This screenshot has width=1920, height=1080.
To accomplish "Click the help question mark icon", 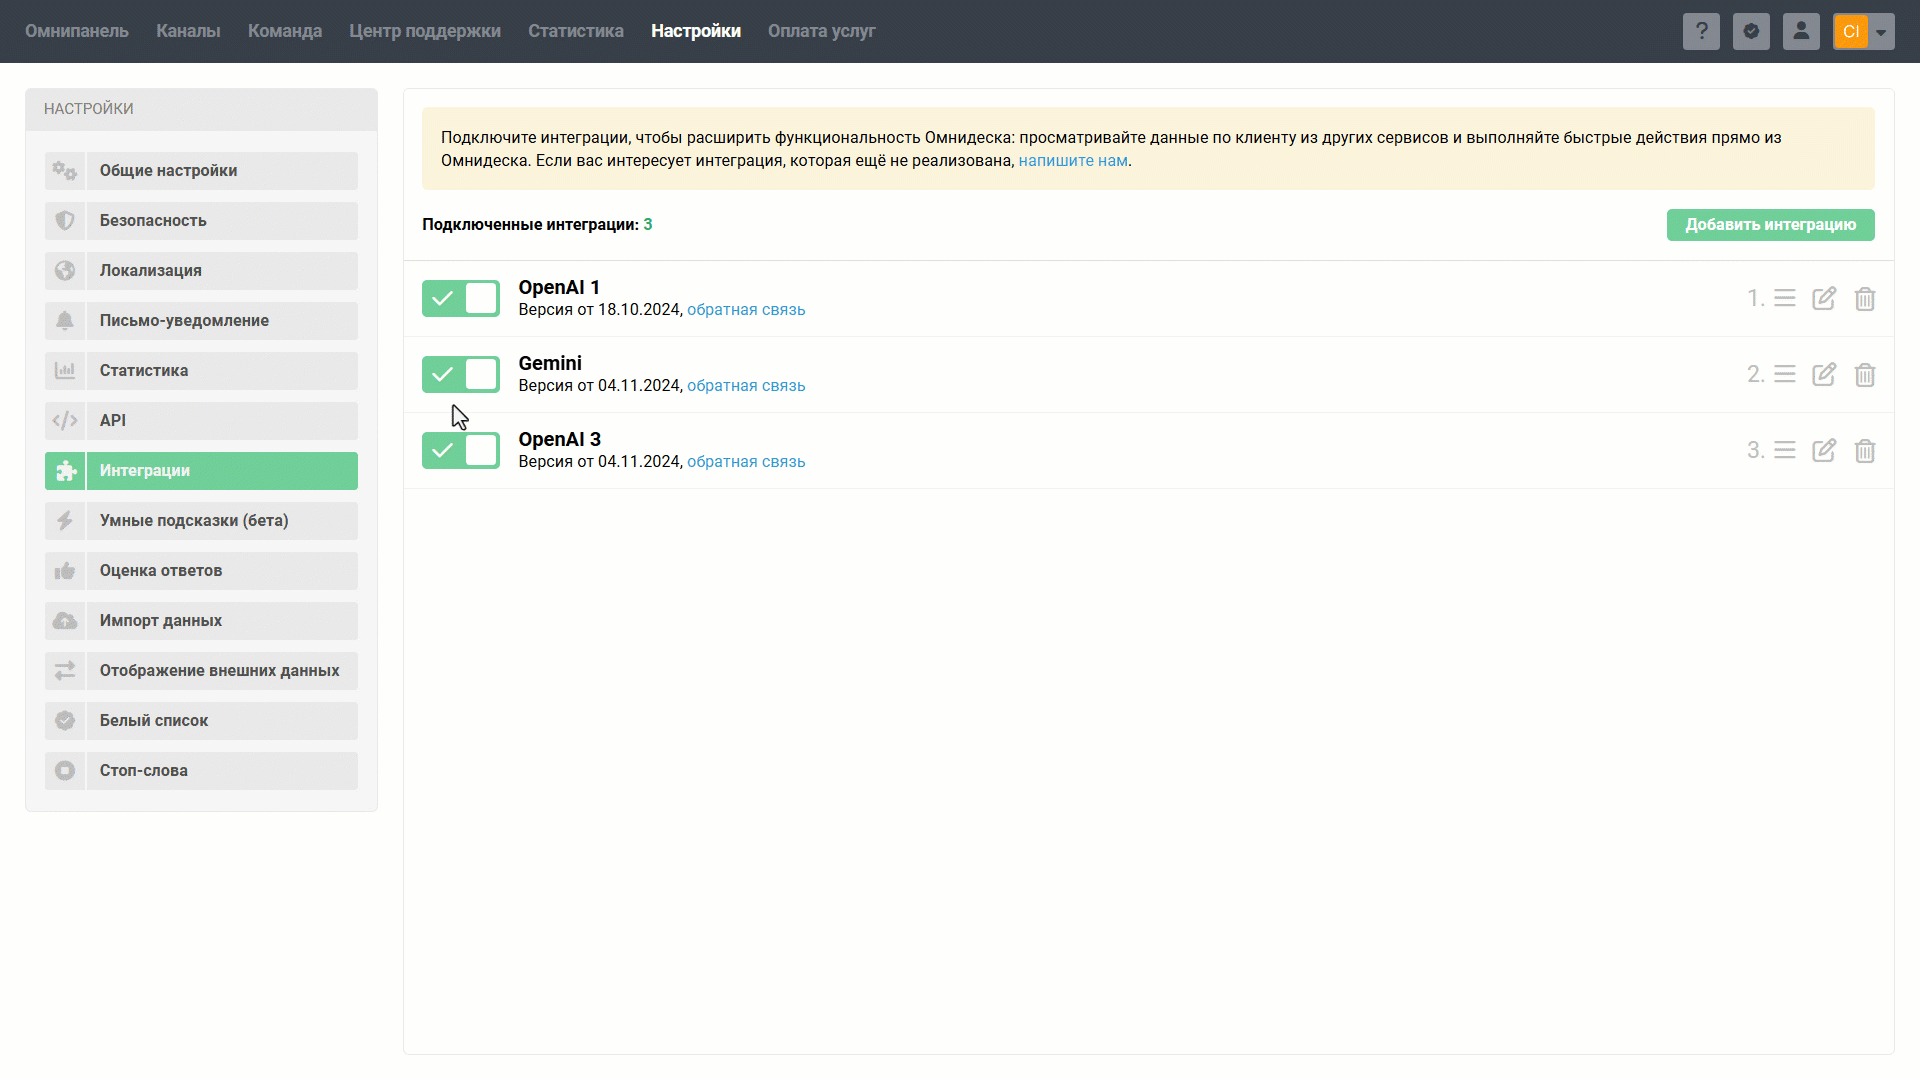I will [1701, 31].
